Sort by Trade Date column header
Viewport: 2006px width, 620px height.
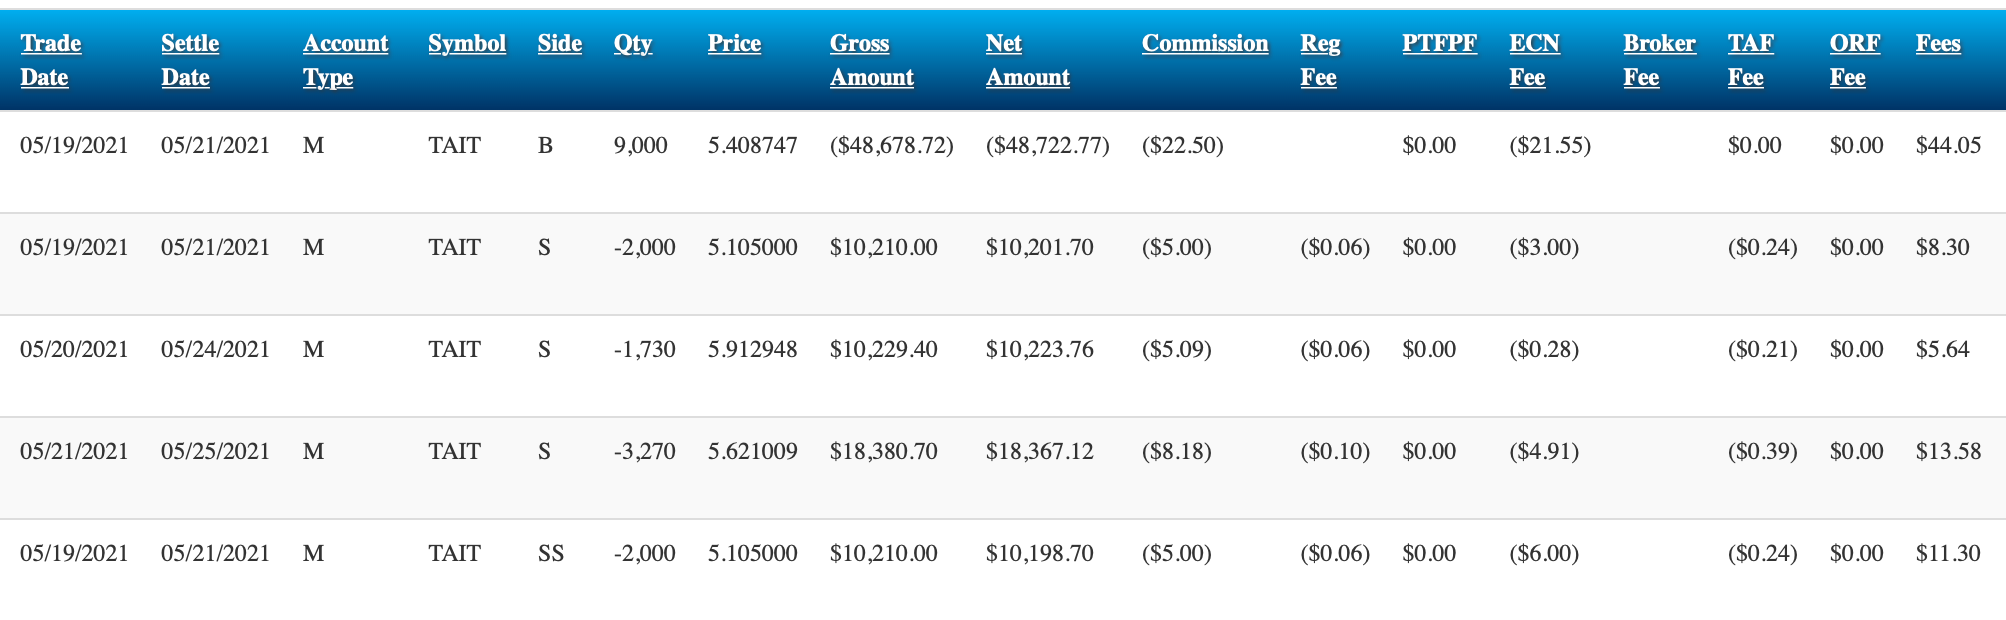click(x=50, y=60)
